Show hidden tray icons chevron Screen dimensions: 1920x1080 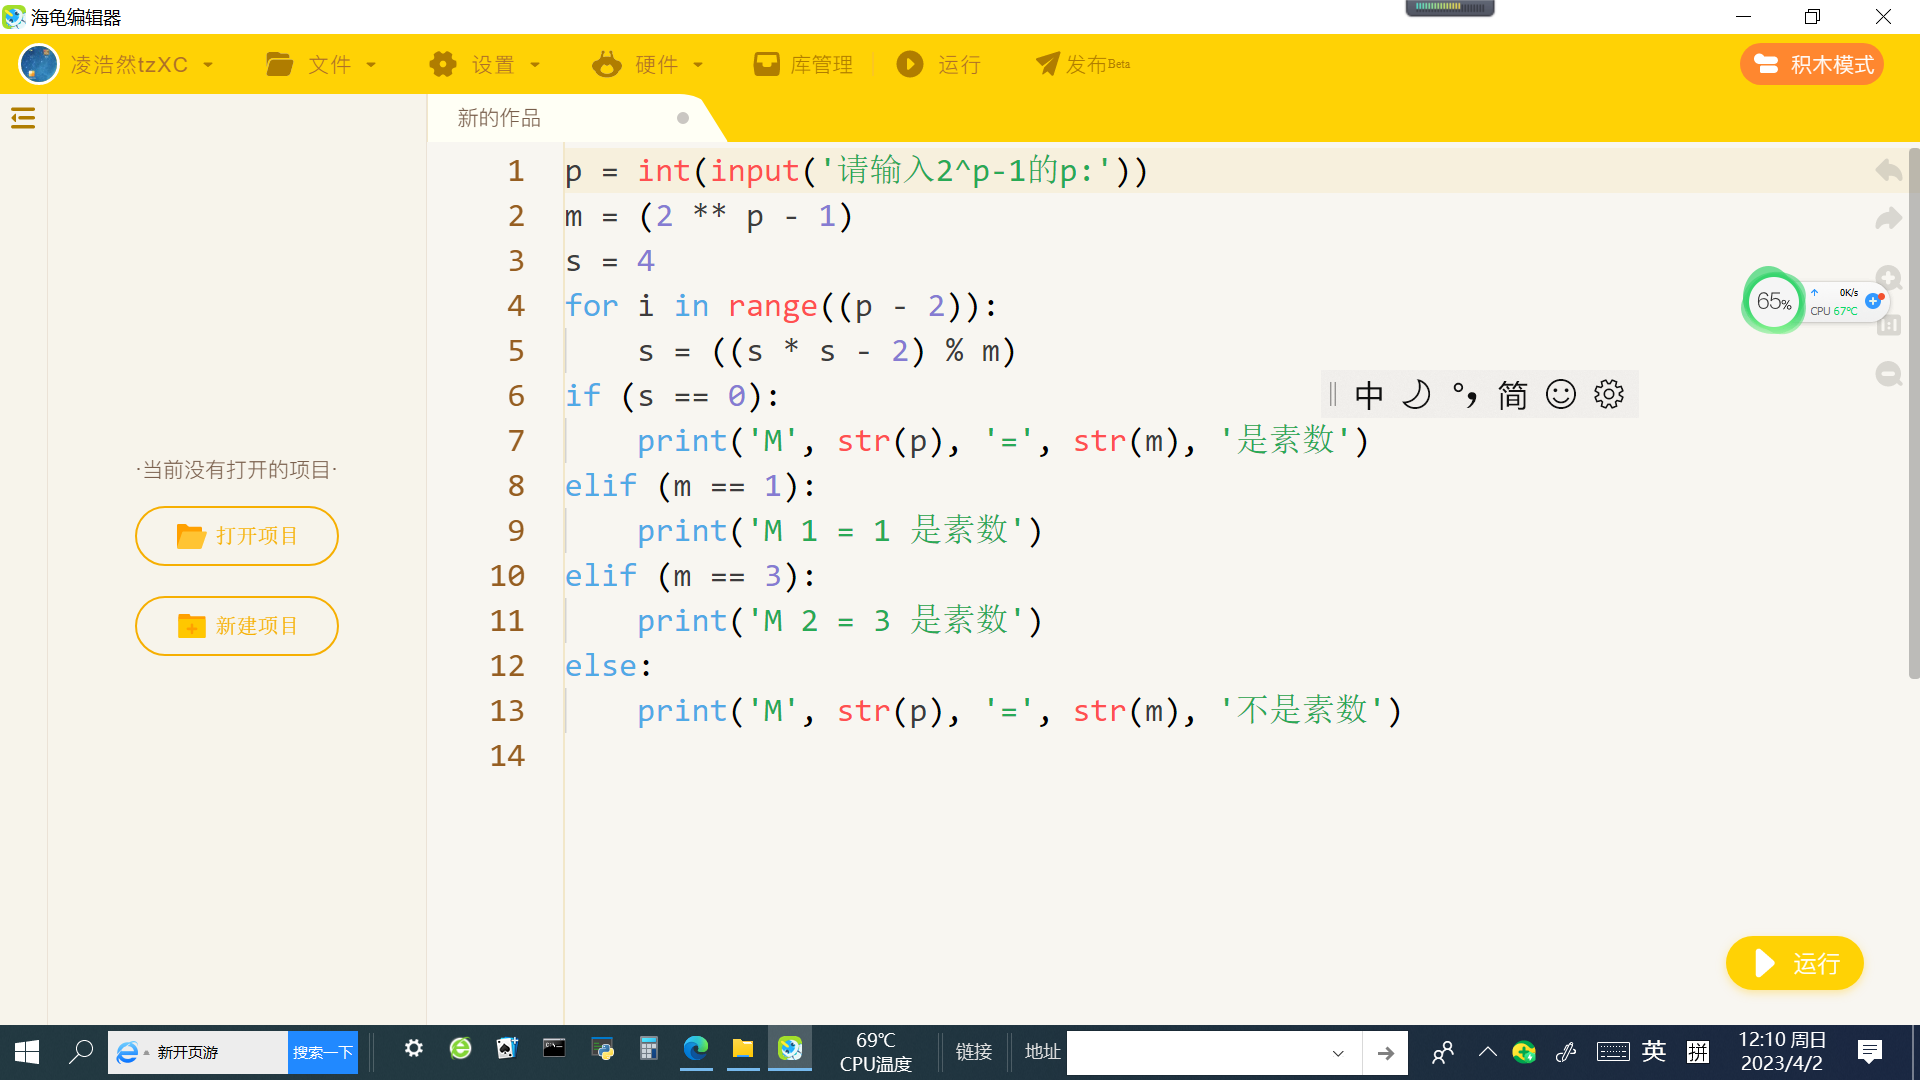1488,1052
